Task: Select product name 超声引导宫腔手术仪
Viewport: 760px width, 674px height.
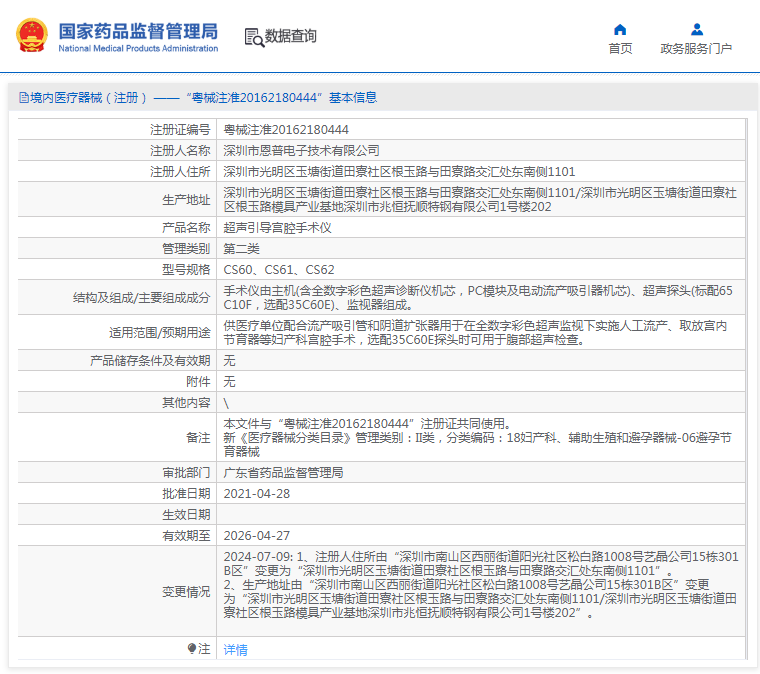Action: click(277, 228)
